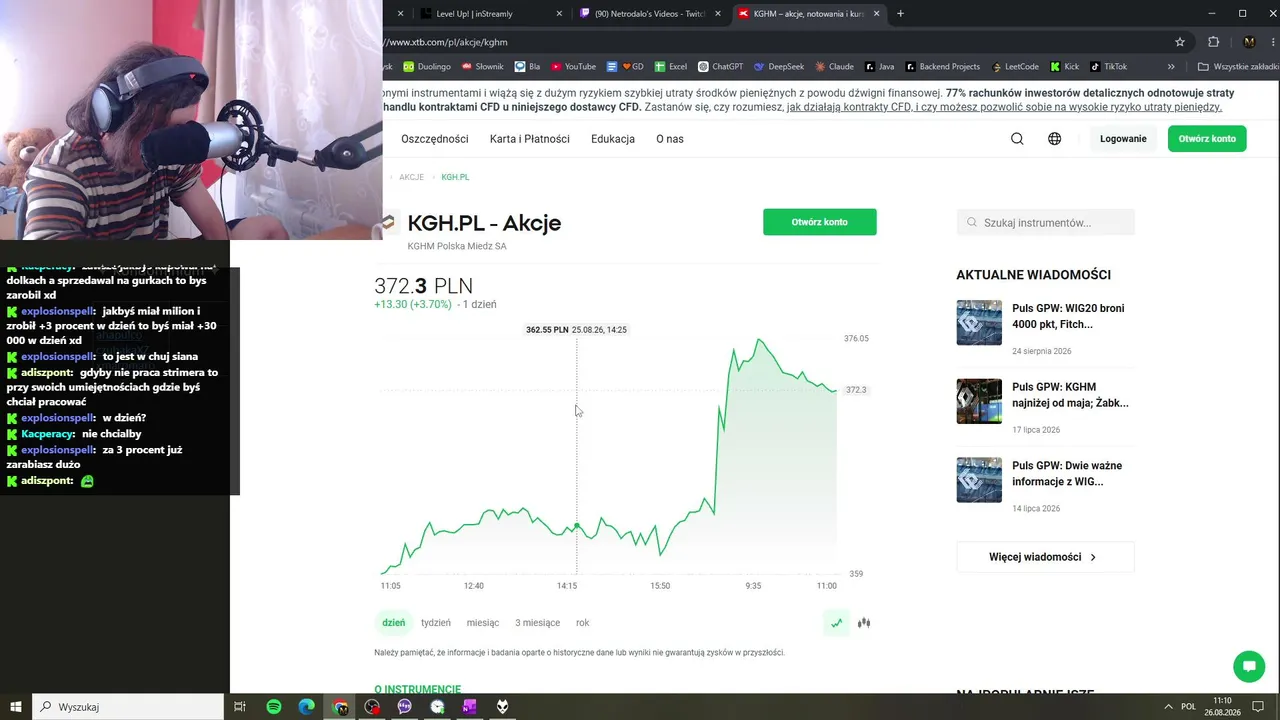The image size is (1280, 720).
Task: Select the rok chart range
Action: [x=583, y=623]
